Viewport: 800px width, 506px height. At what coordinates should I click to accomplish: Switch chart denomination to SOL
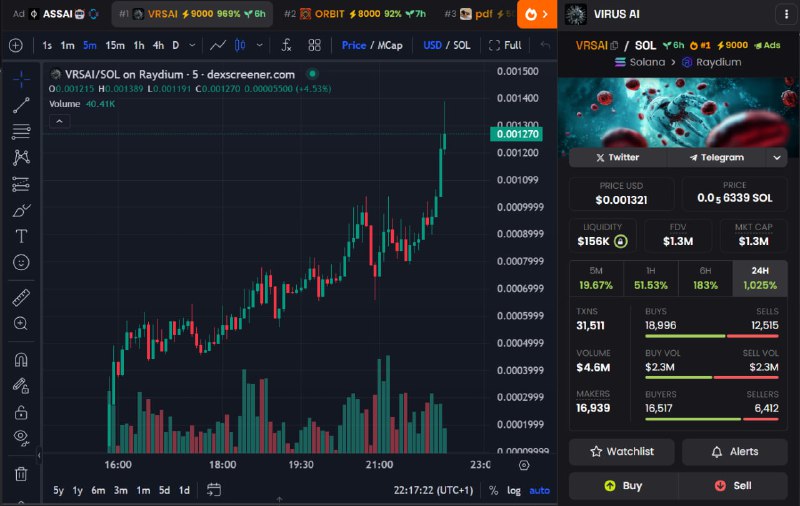[x=462, y=45]
